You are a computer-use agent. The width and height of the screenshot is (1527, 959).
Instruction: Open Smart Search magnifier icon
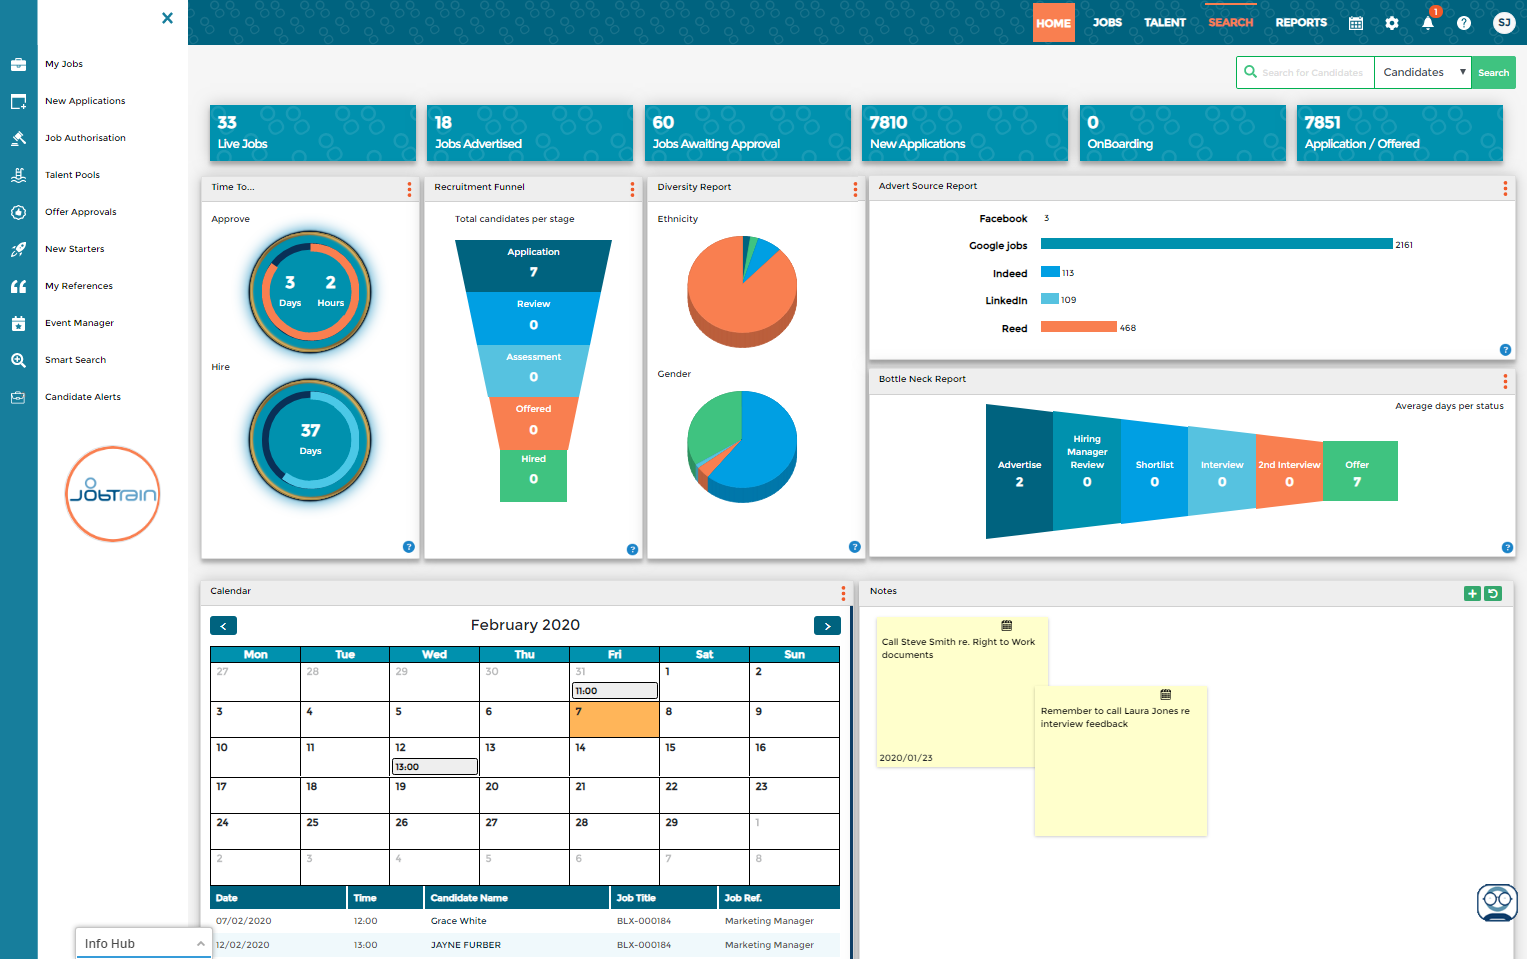pyautogui.click(x=18, y=359)
